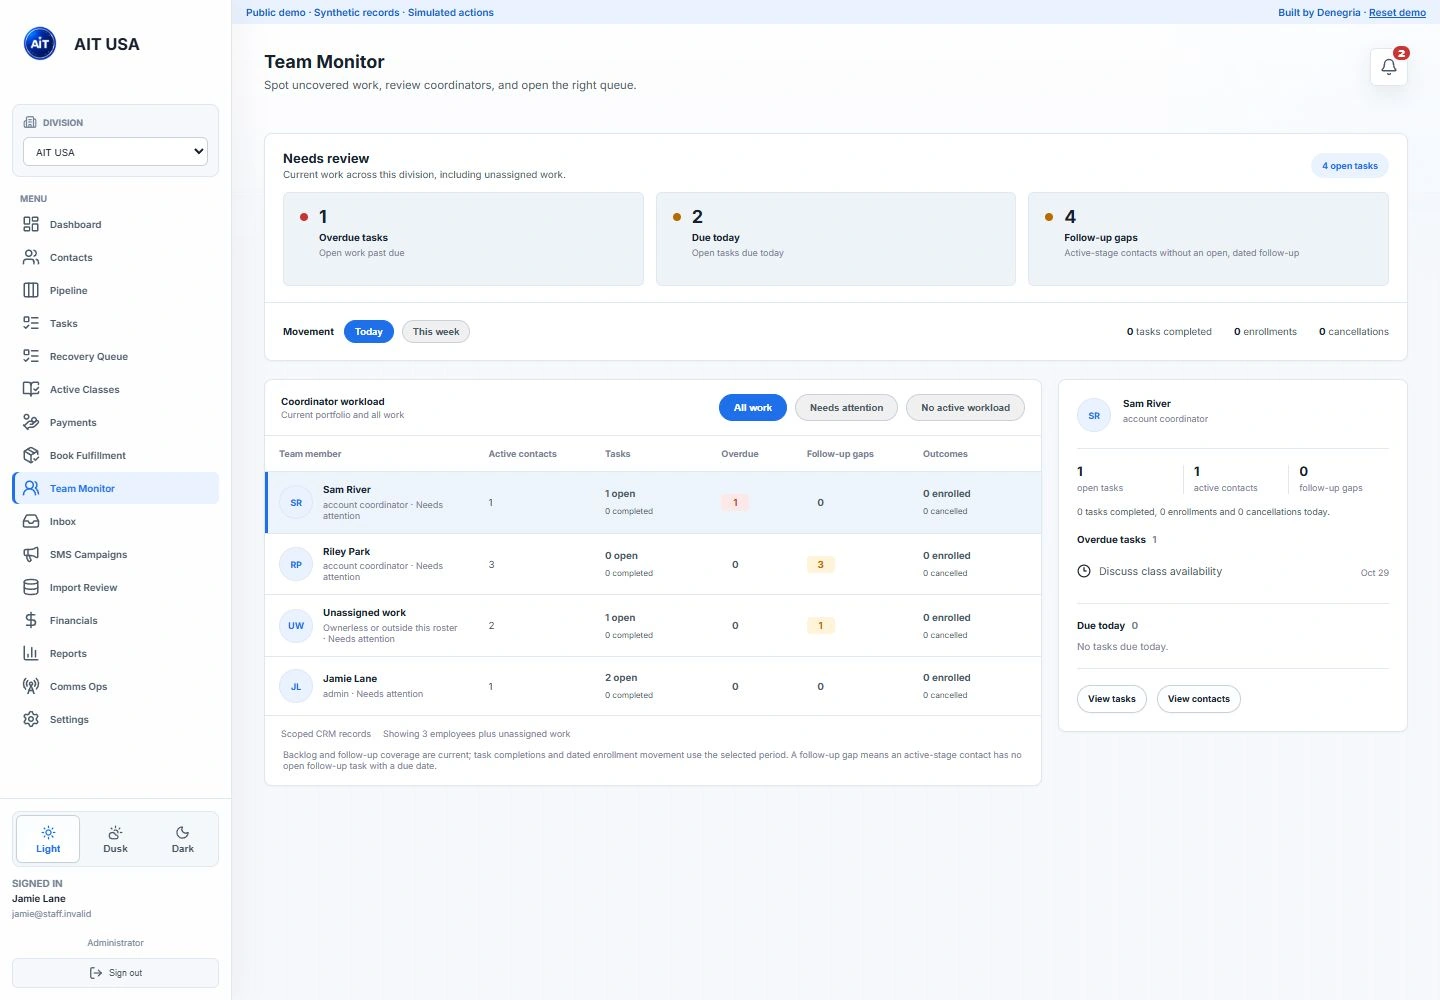Click the Dashboard sidebar icon

tap(31, 224)
